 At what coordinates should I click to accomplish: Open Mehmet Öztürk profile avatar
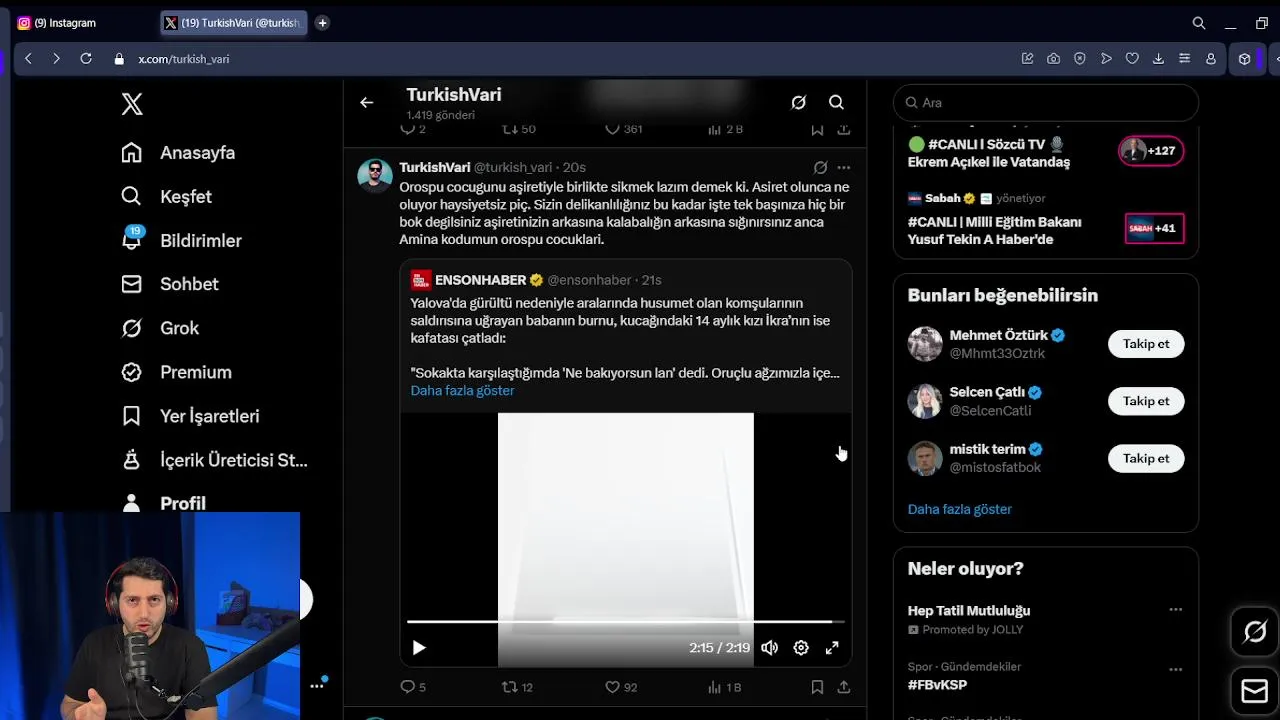point(925,344)
